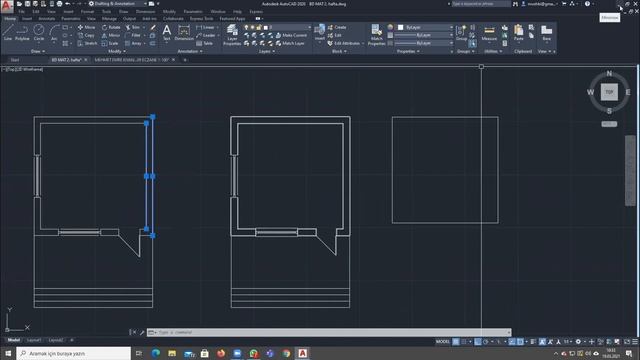Open the Insert ribbon tab
The width and height of the screenshot is (640, 360).
[x=27, y=19]
